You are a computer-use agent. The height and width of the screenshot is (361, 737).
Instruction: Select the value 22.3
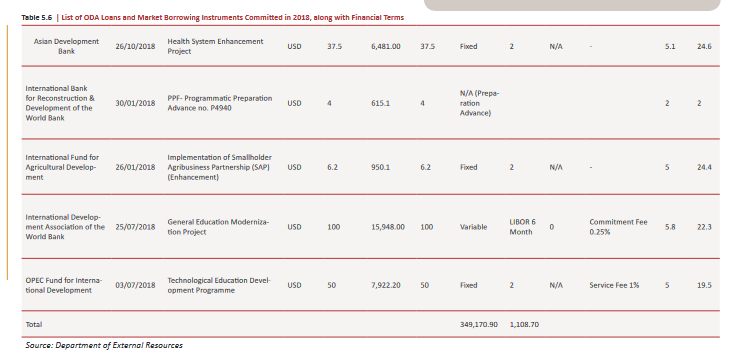704,227
